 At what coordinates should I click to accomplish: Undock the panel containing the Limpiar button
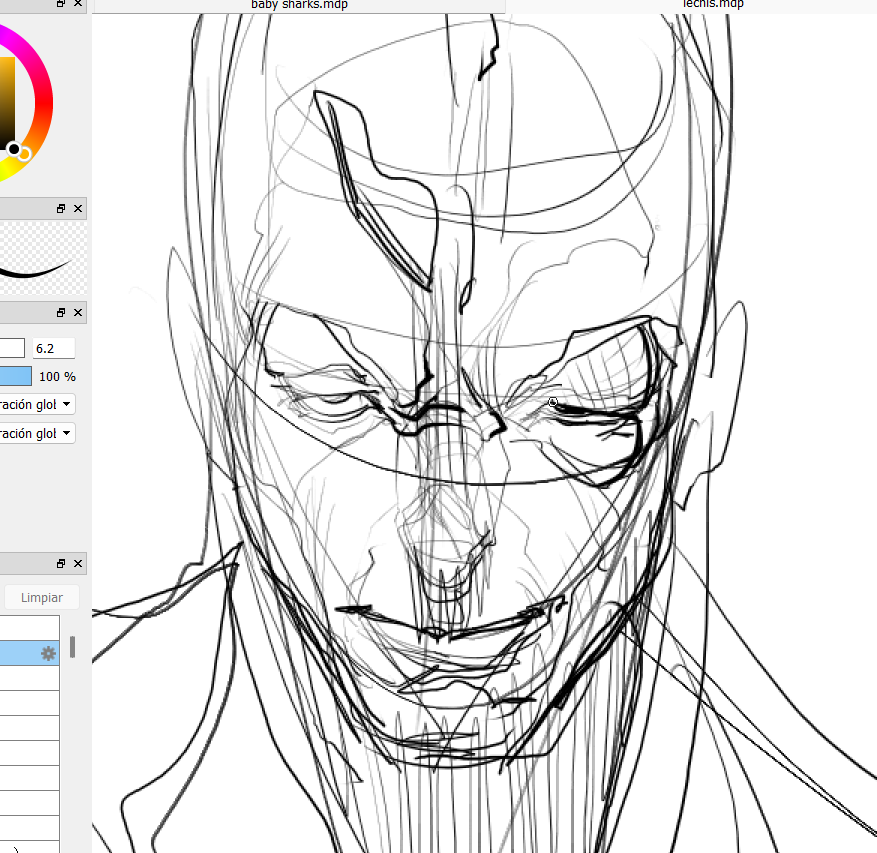[61, 564]
